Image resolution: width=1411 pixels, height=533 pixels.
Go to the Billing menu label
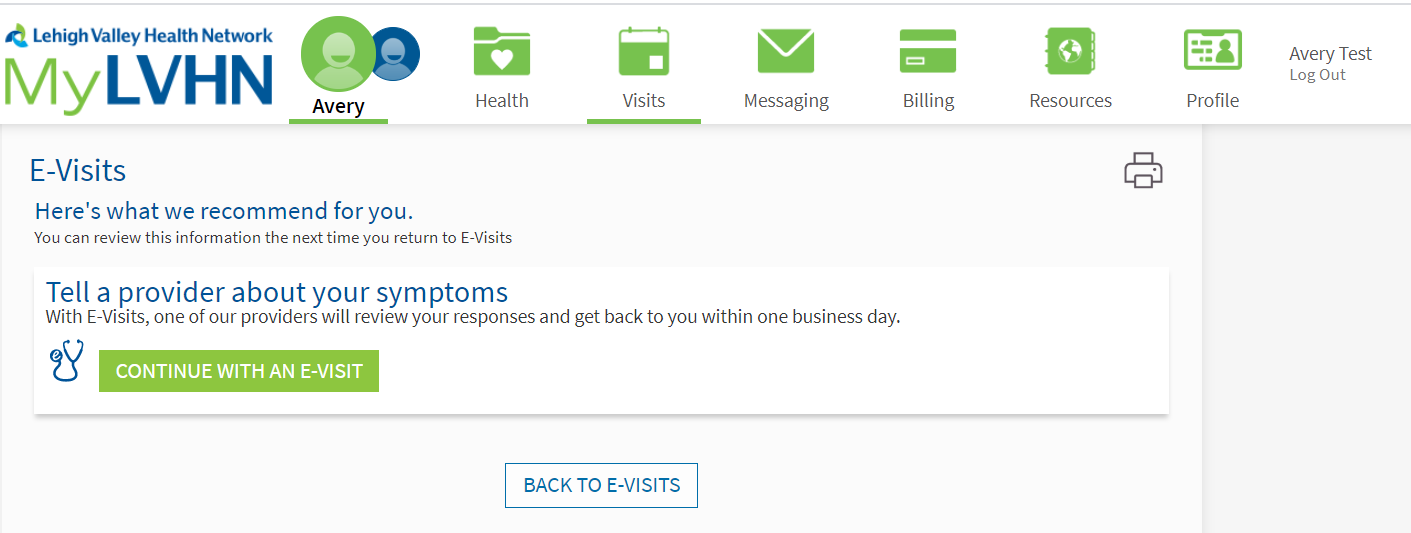[928, 101]
